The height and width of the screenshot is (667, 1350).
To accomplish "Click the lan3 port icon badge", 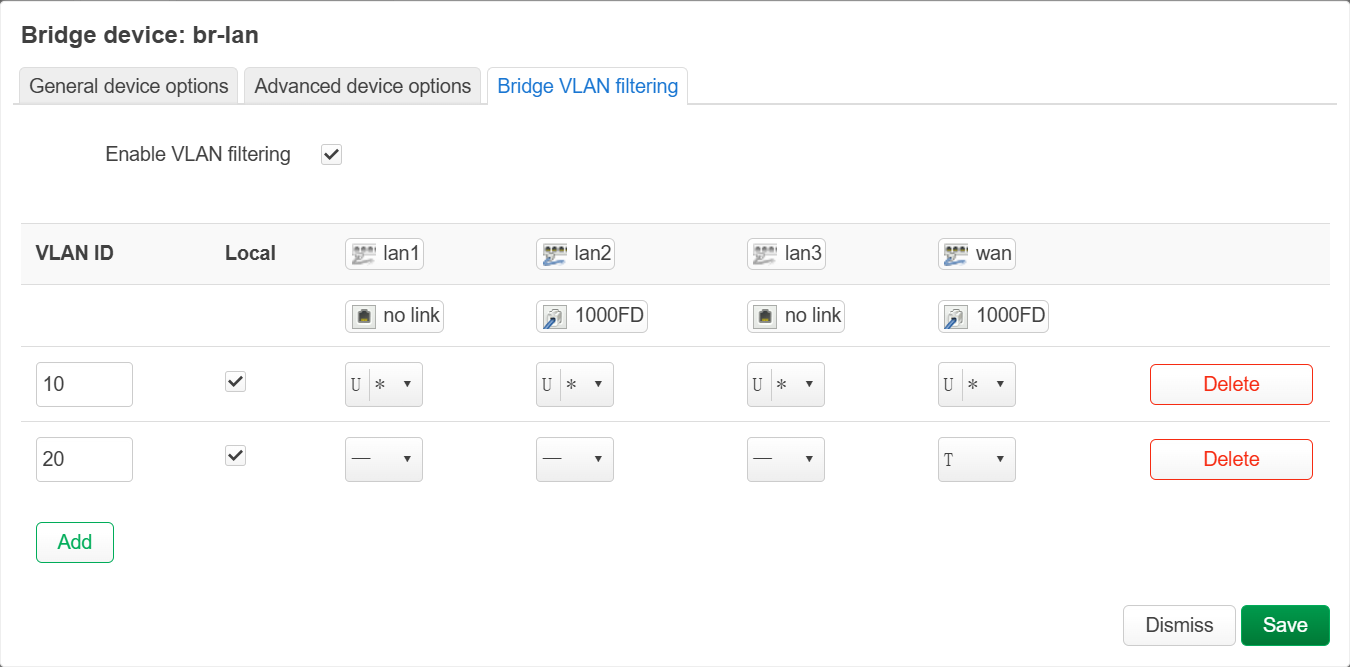I will click(x=786, y=254).
